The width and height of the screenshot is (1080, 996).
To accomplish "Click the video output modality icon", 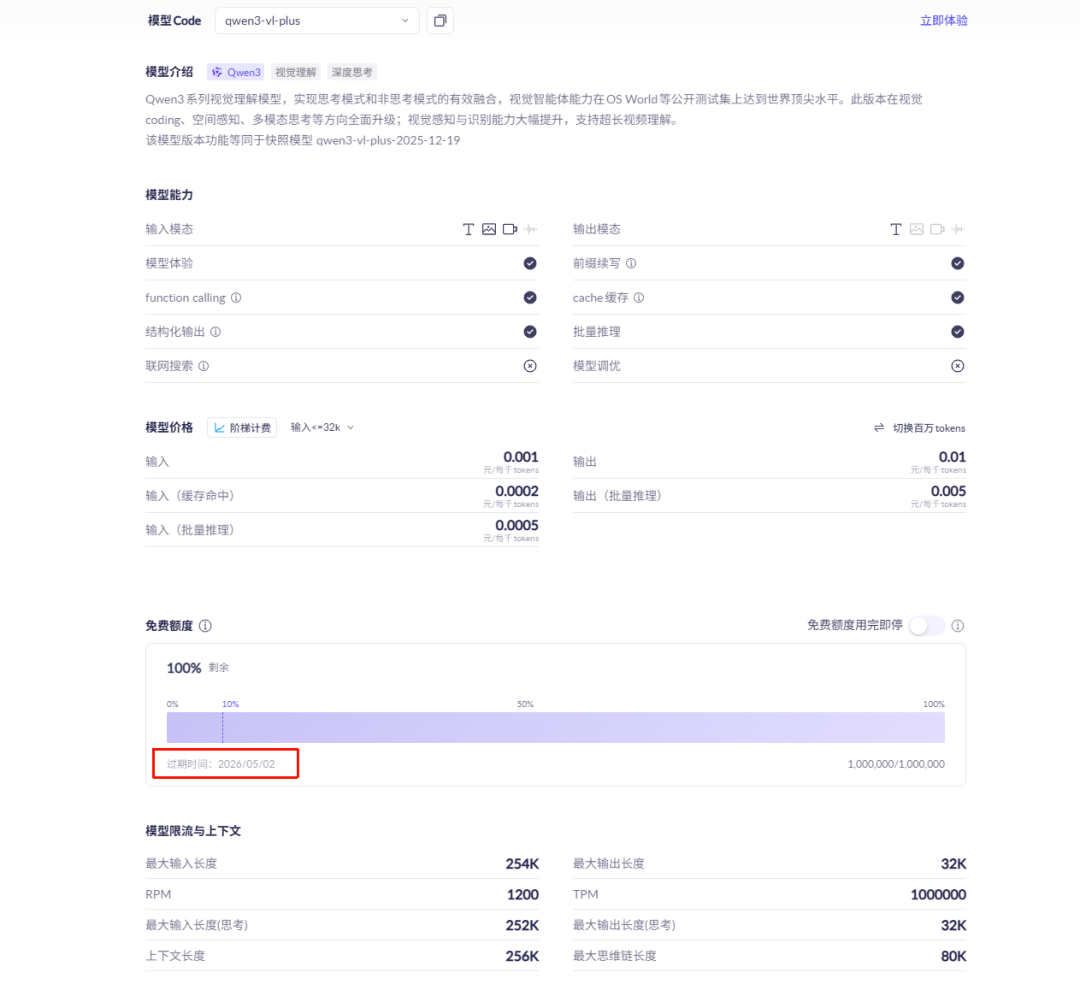I will (x=937, y=229).
